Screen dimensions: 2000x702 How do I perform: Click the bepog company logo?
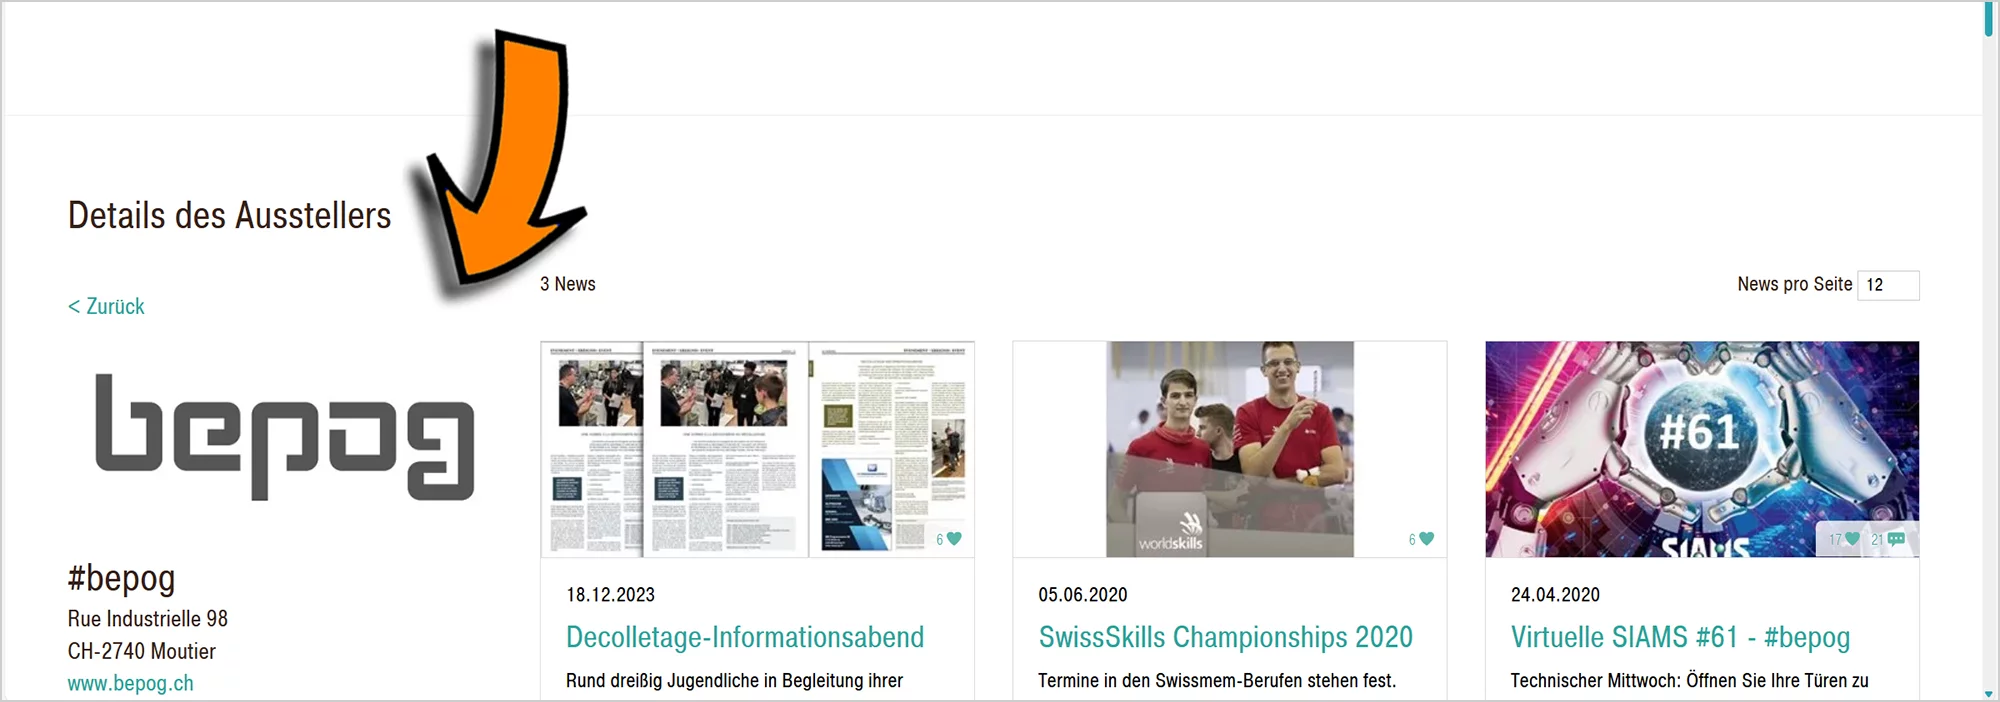[284, 437]
